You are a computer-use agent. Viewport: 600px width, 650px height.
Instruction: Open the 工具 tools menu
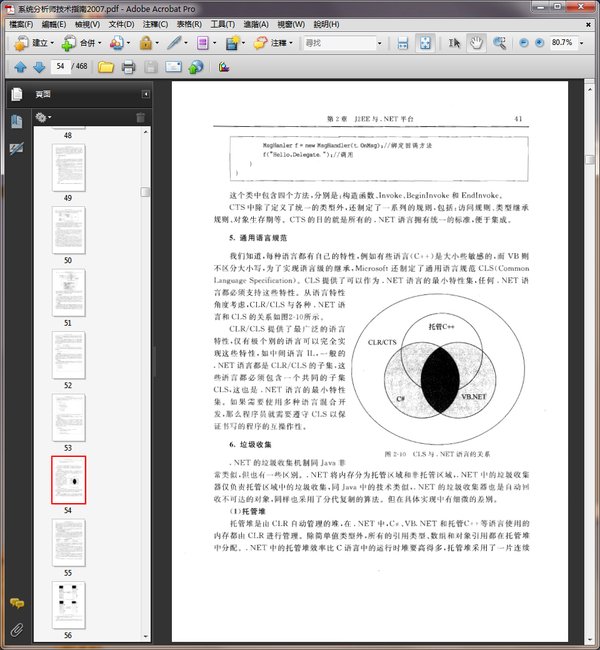[223, 22]
